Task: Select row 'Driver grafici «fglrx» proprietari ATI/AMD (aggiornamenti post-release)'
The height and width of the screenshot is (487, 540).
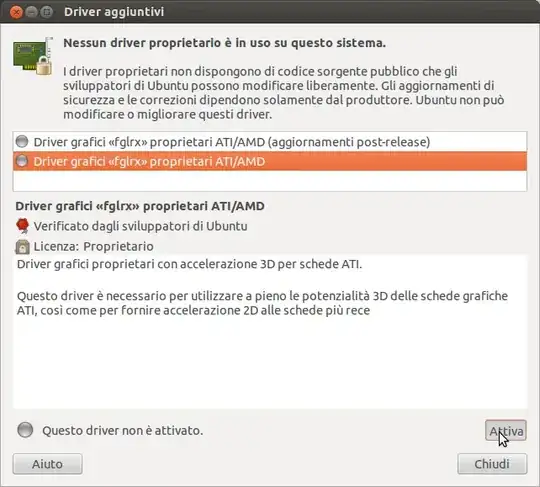Action: click(270, 142)
